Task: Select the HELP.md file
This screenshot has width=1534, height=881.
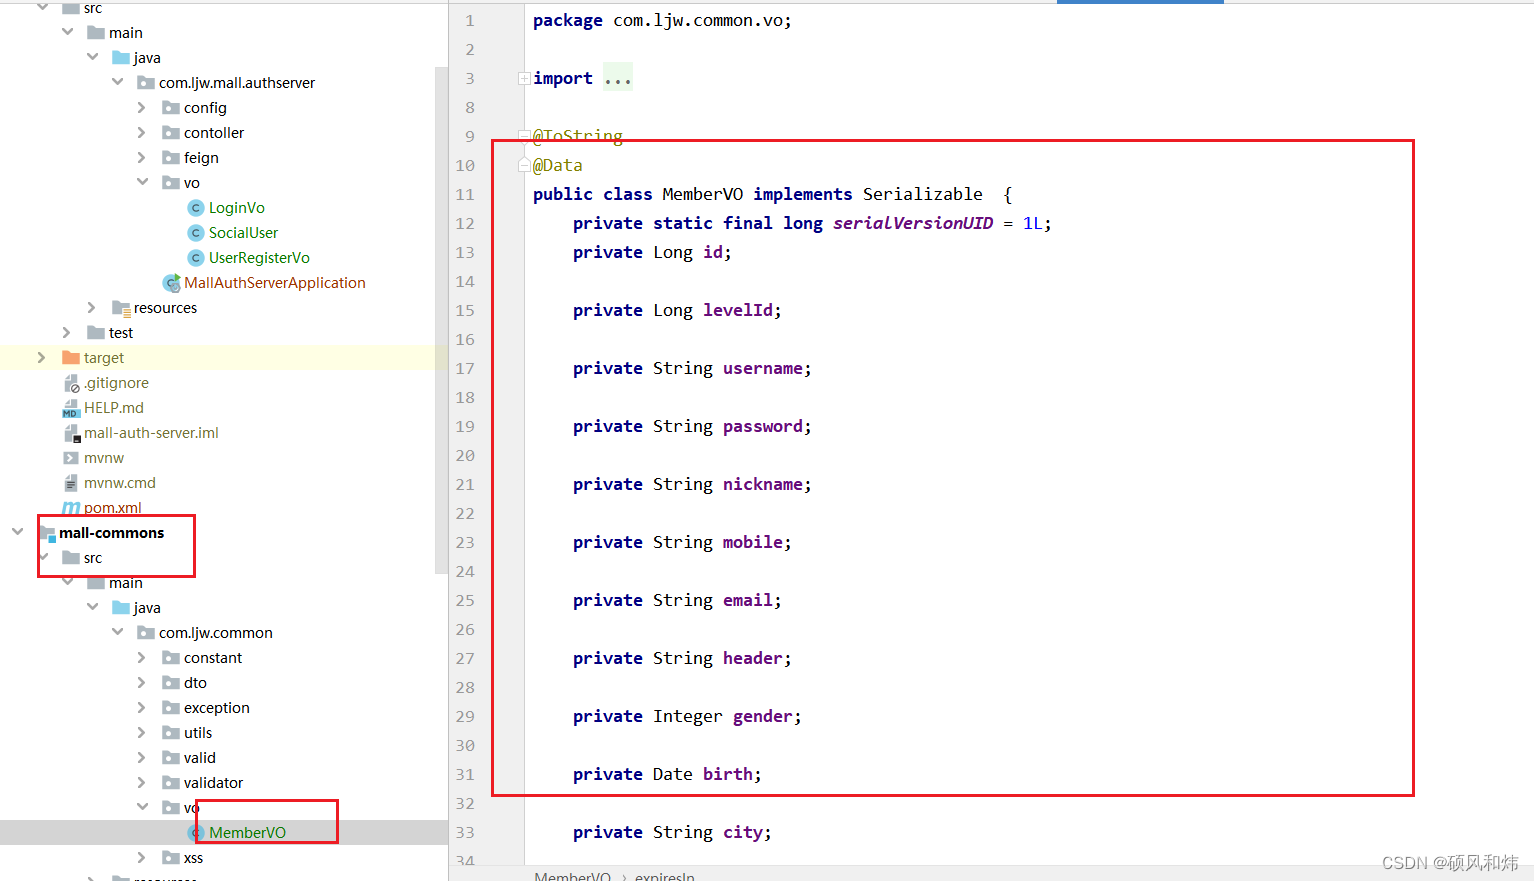Action: point(113,408)
